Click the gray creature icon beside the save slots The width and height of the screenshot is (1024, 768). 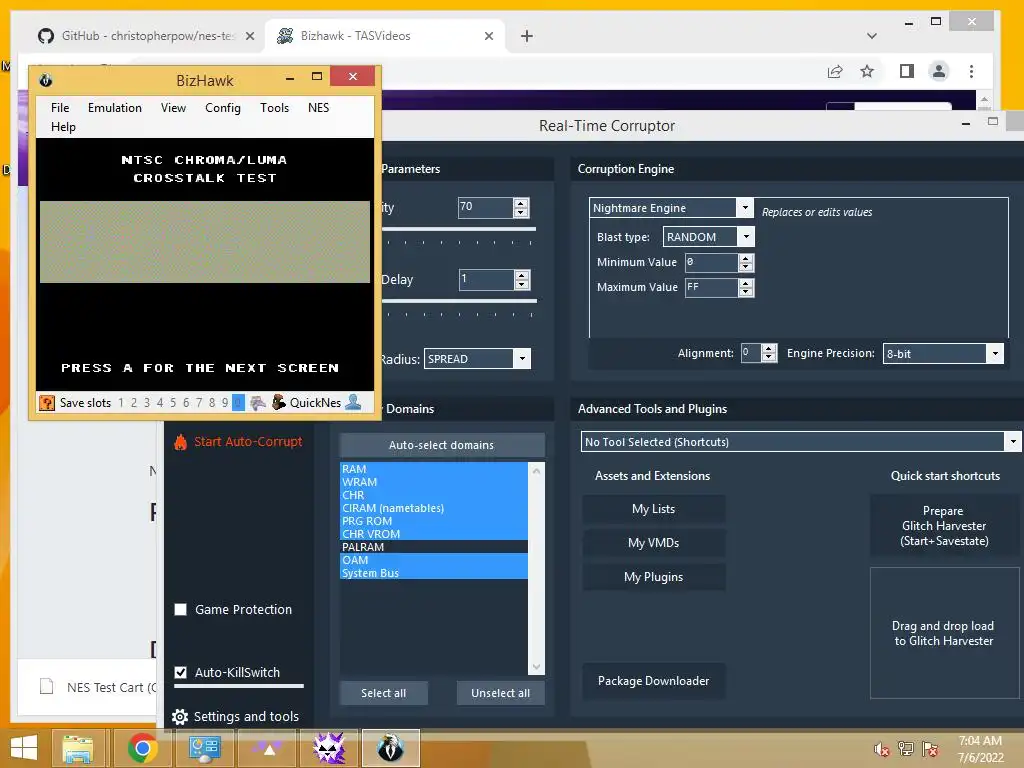[257, 402]
